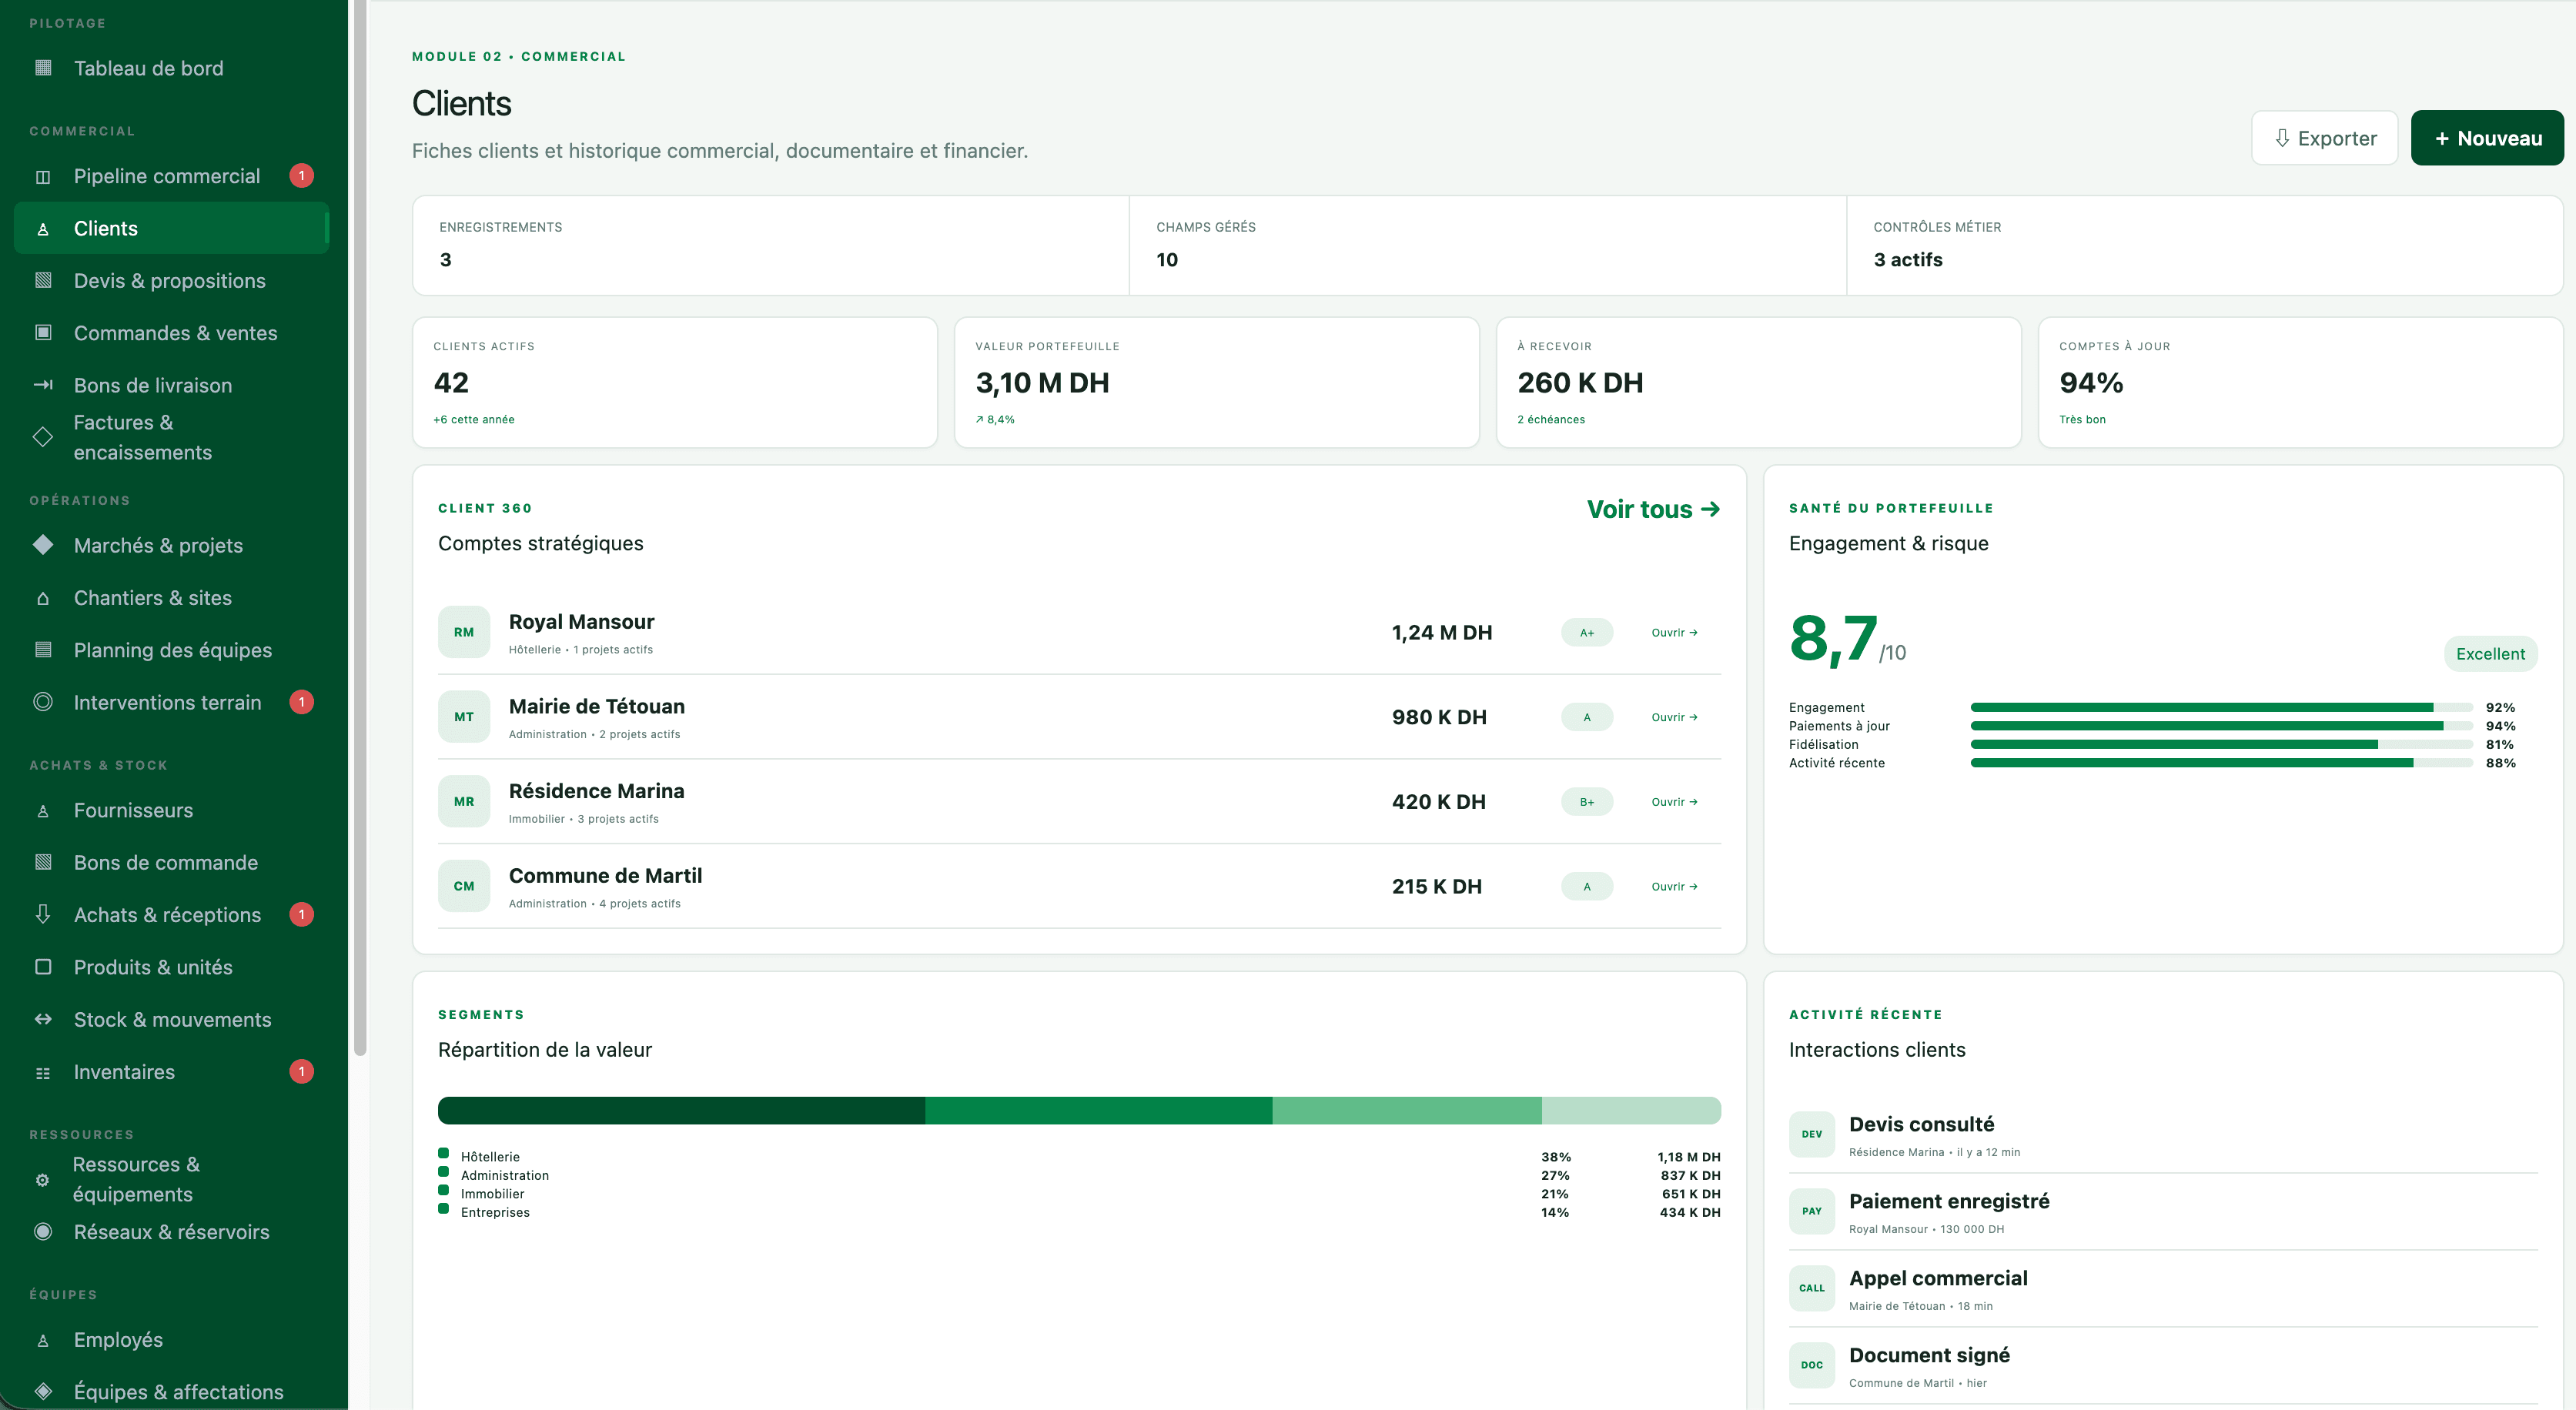Click the red badge on Achats & réceptions
The height and width of the screenshot is (1410, 2576).
301,914
